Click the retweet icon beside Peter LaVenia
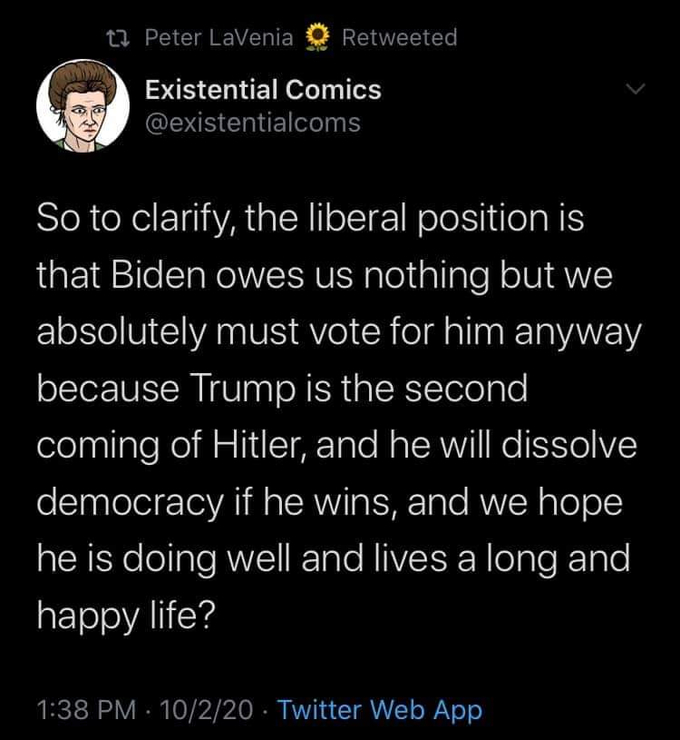This screenshot has width=680, height=740. [x=120, y=38]
